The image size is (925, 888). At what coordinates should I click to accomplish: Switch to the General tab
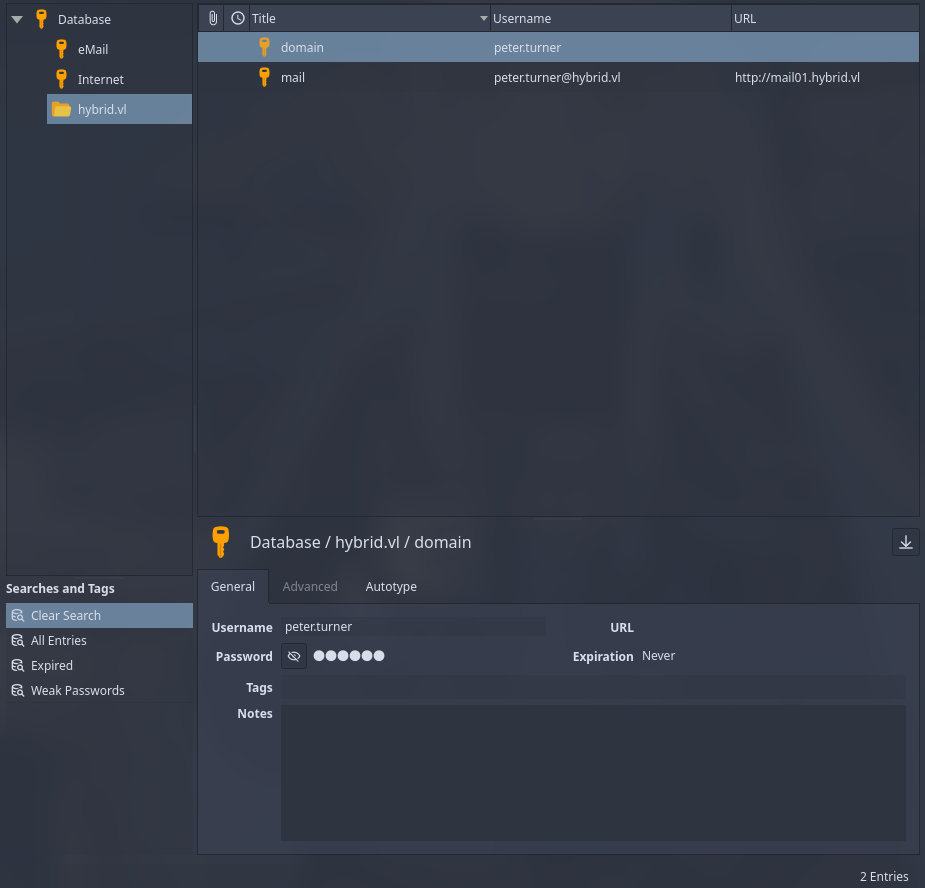(233, 587)
